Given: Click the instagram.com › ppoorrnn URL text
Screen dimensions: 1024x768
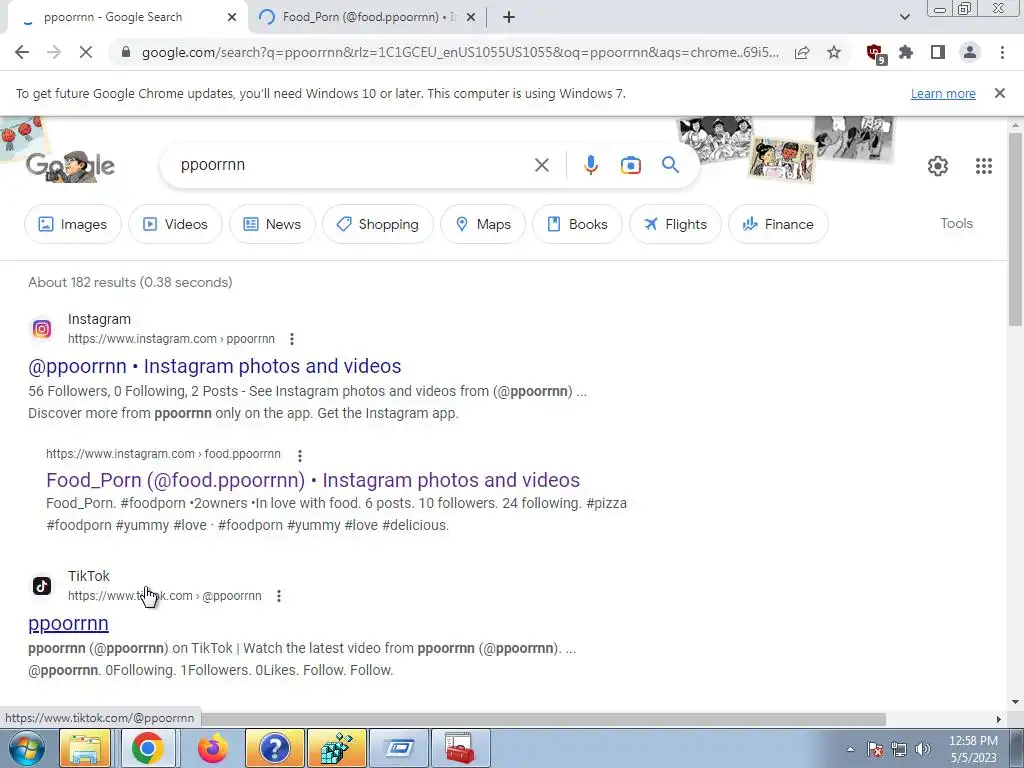Looking at the screenshot, I should (x=171, y=339).
